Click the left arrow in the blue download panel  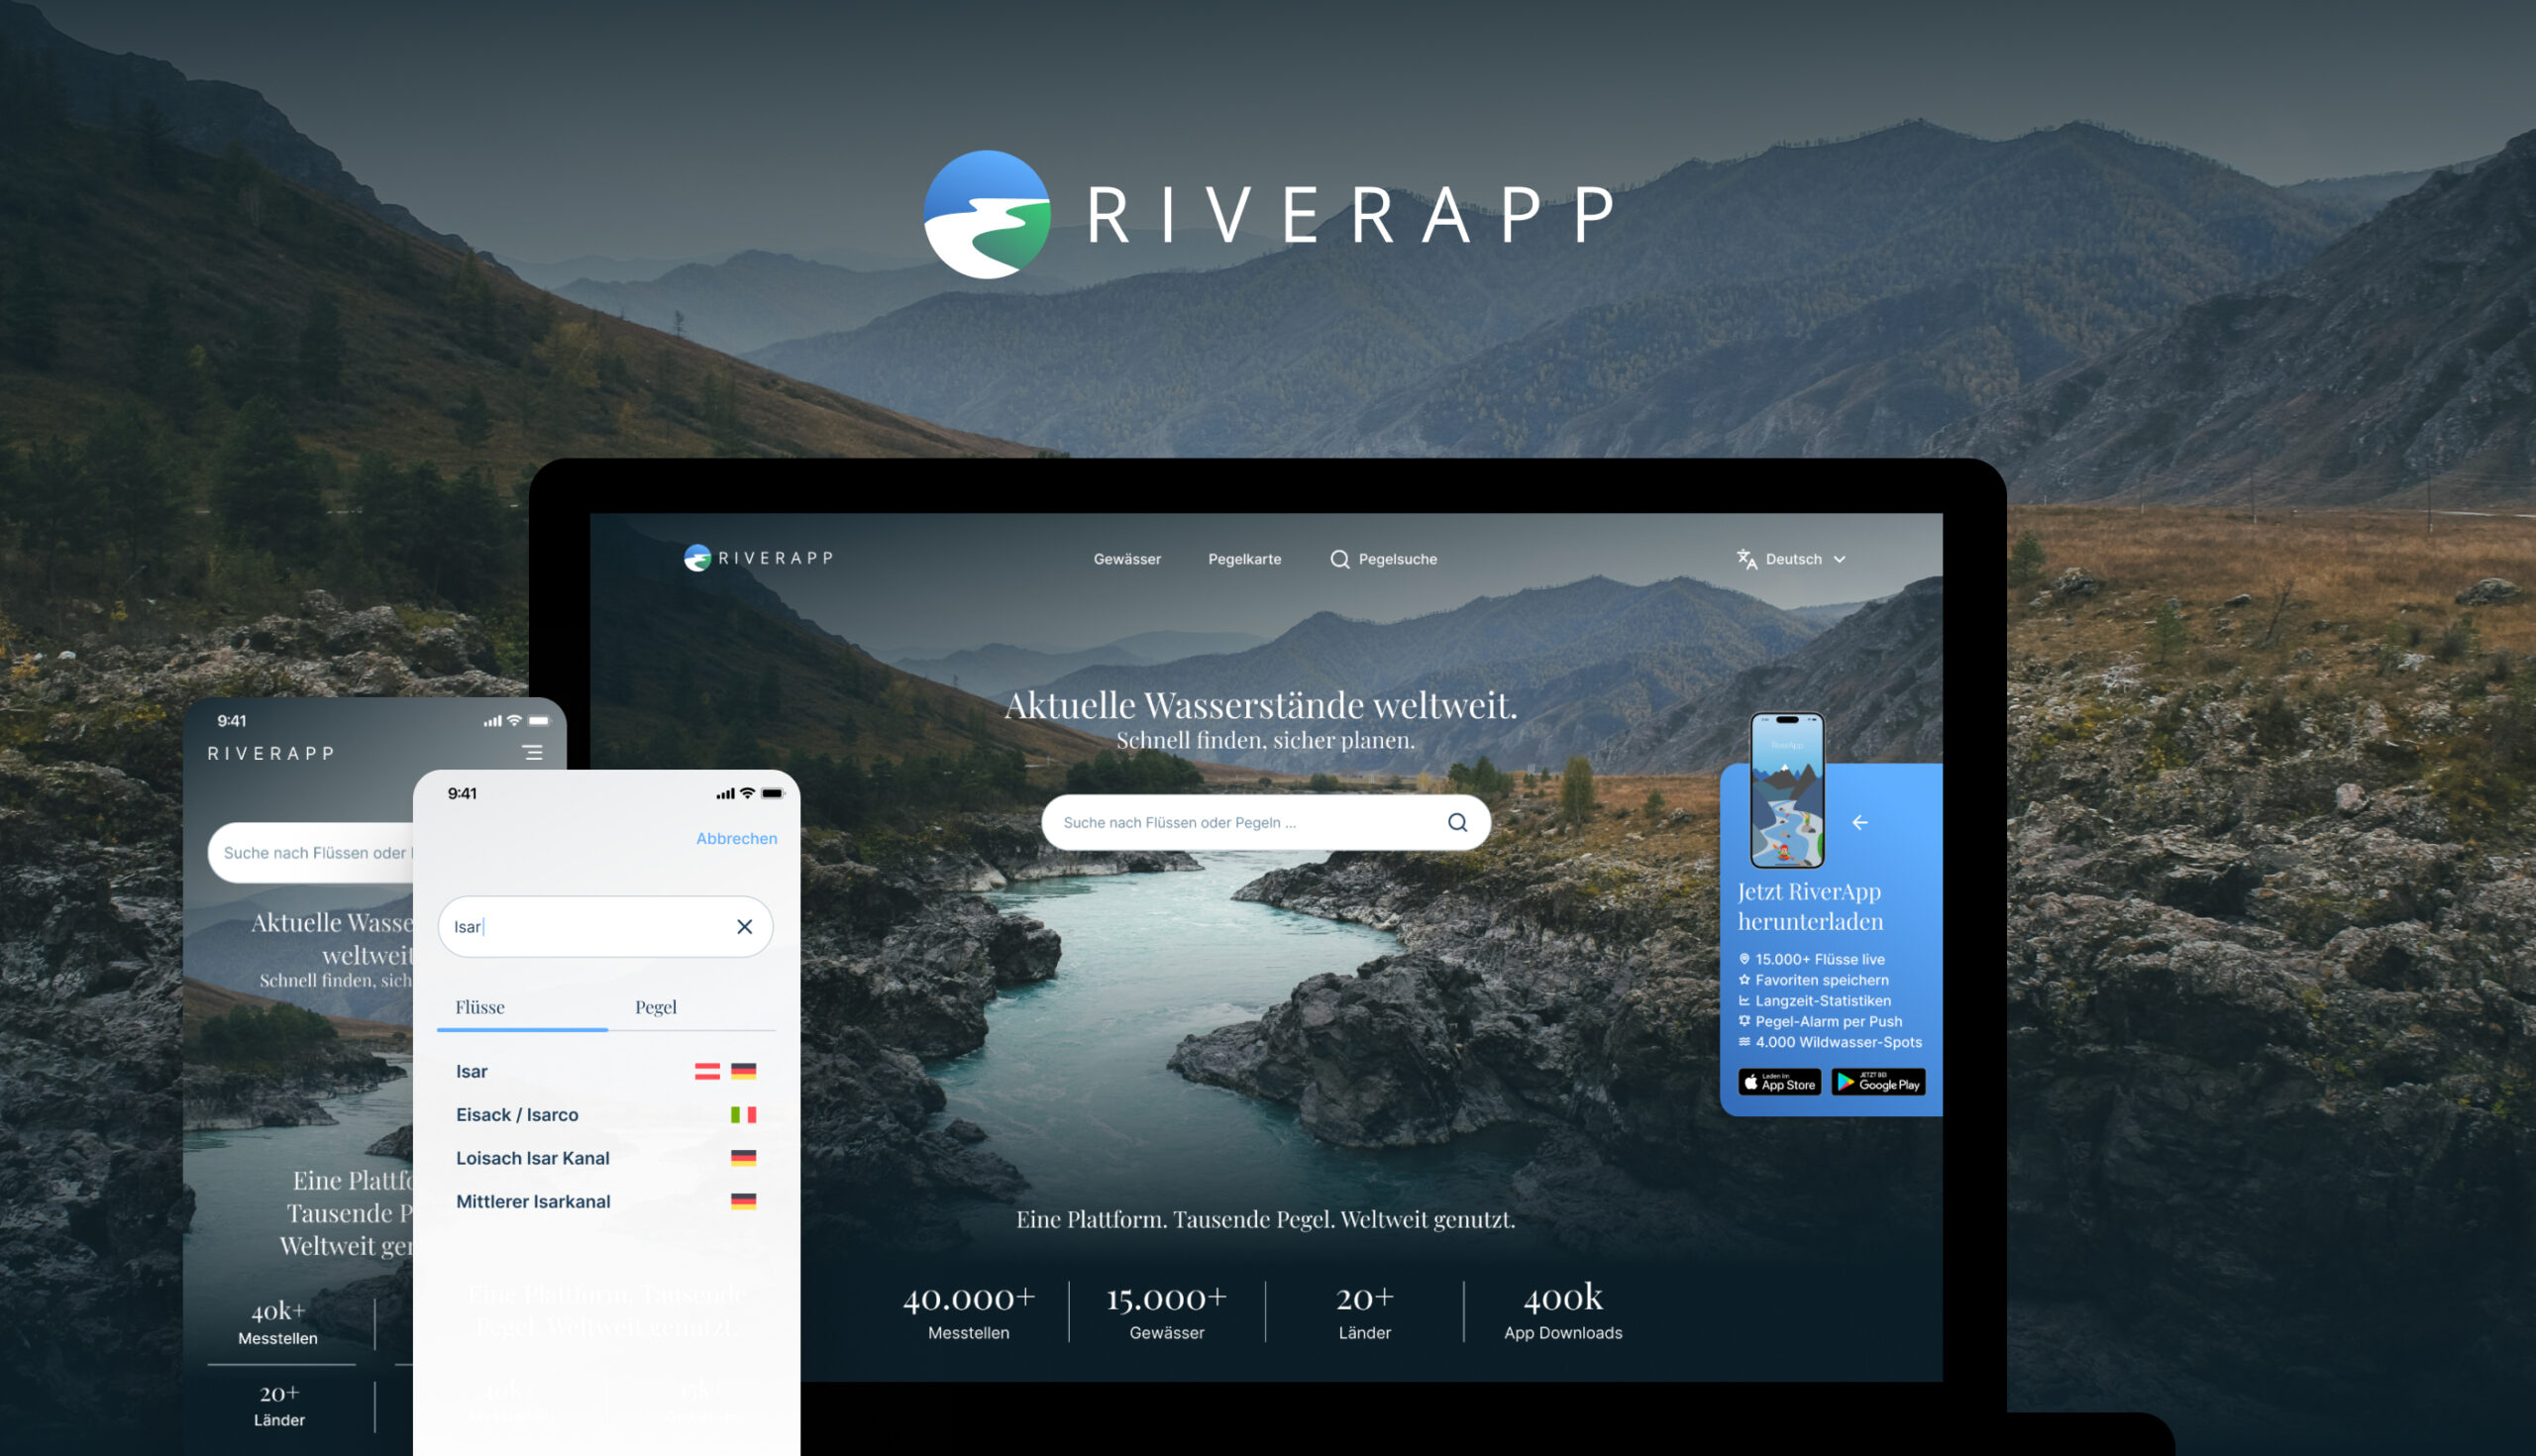pos(1860,822)
